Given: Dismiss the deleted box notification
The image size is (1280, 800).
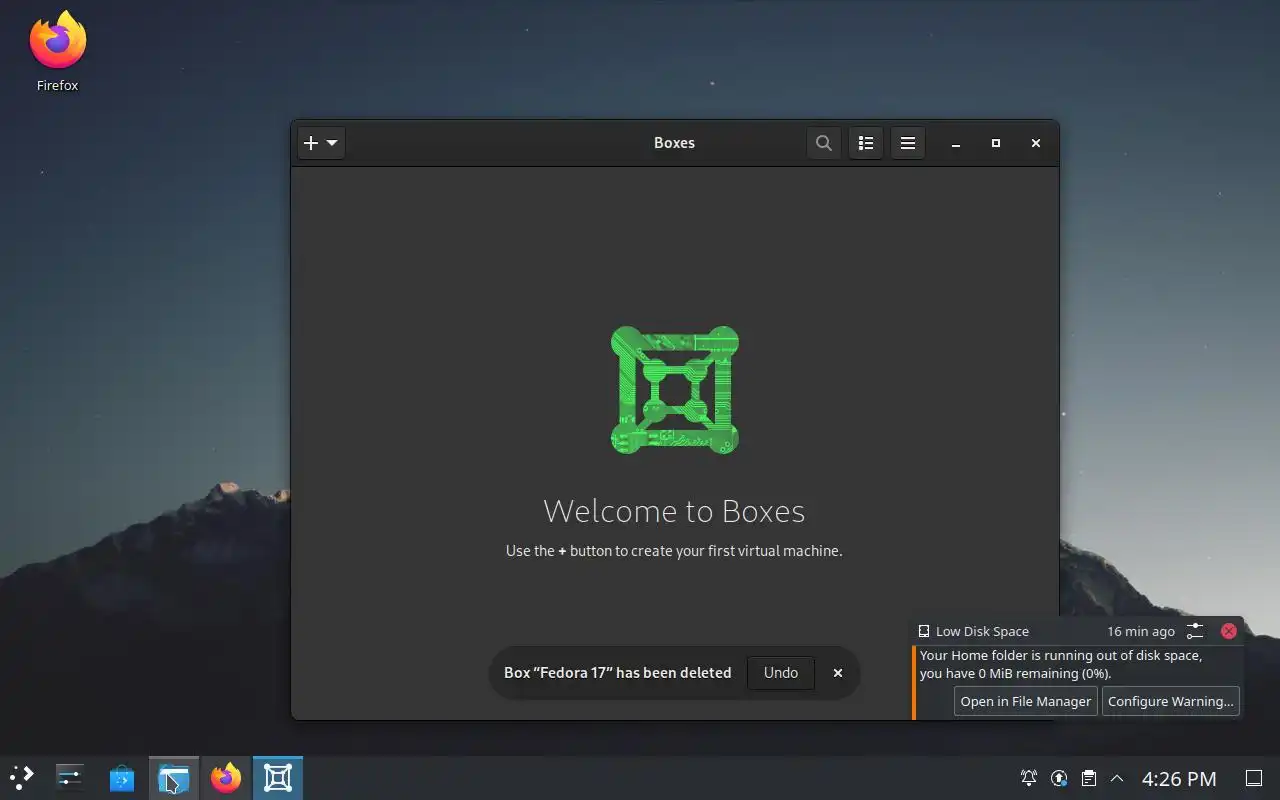Looking at the screenshot, I should point(838,673).
